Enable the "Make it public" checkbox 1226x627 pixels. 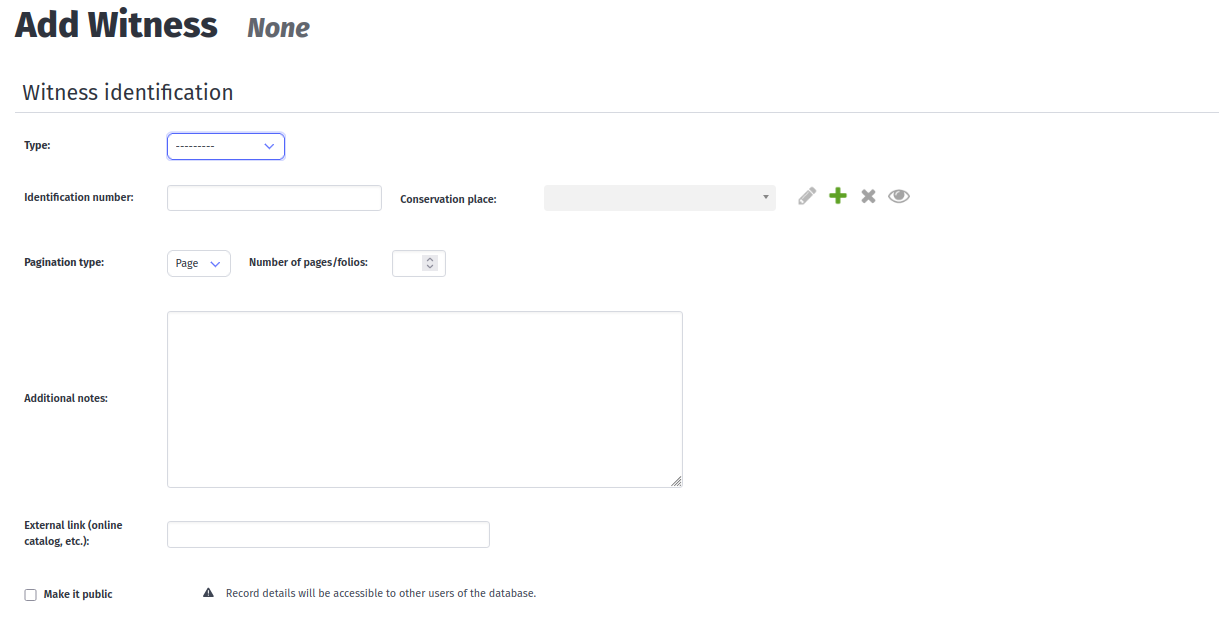(x=30, y=594)
